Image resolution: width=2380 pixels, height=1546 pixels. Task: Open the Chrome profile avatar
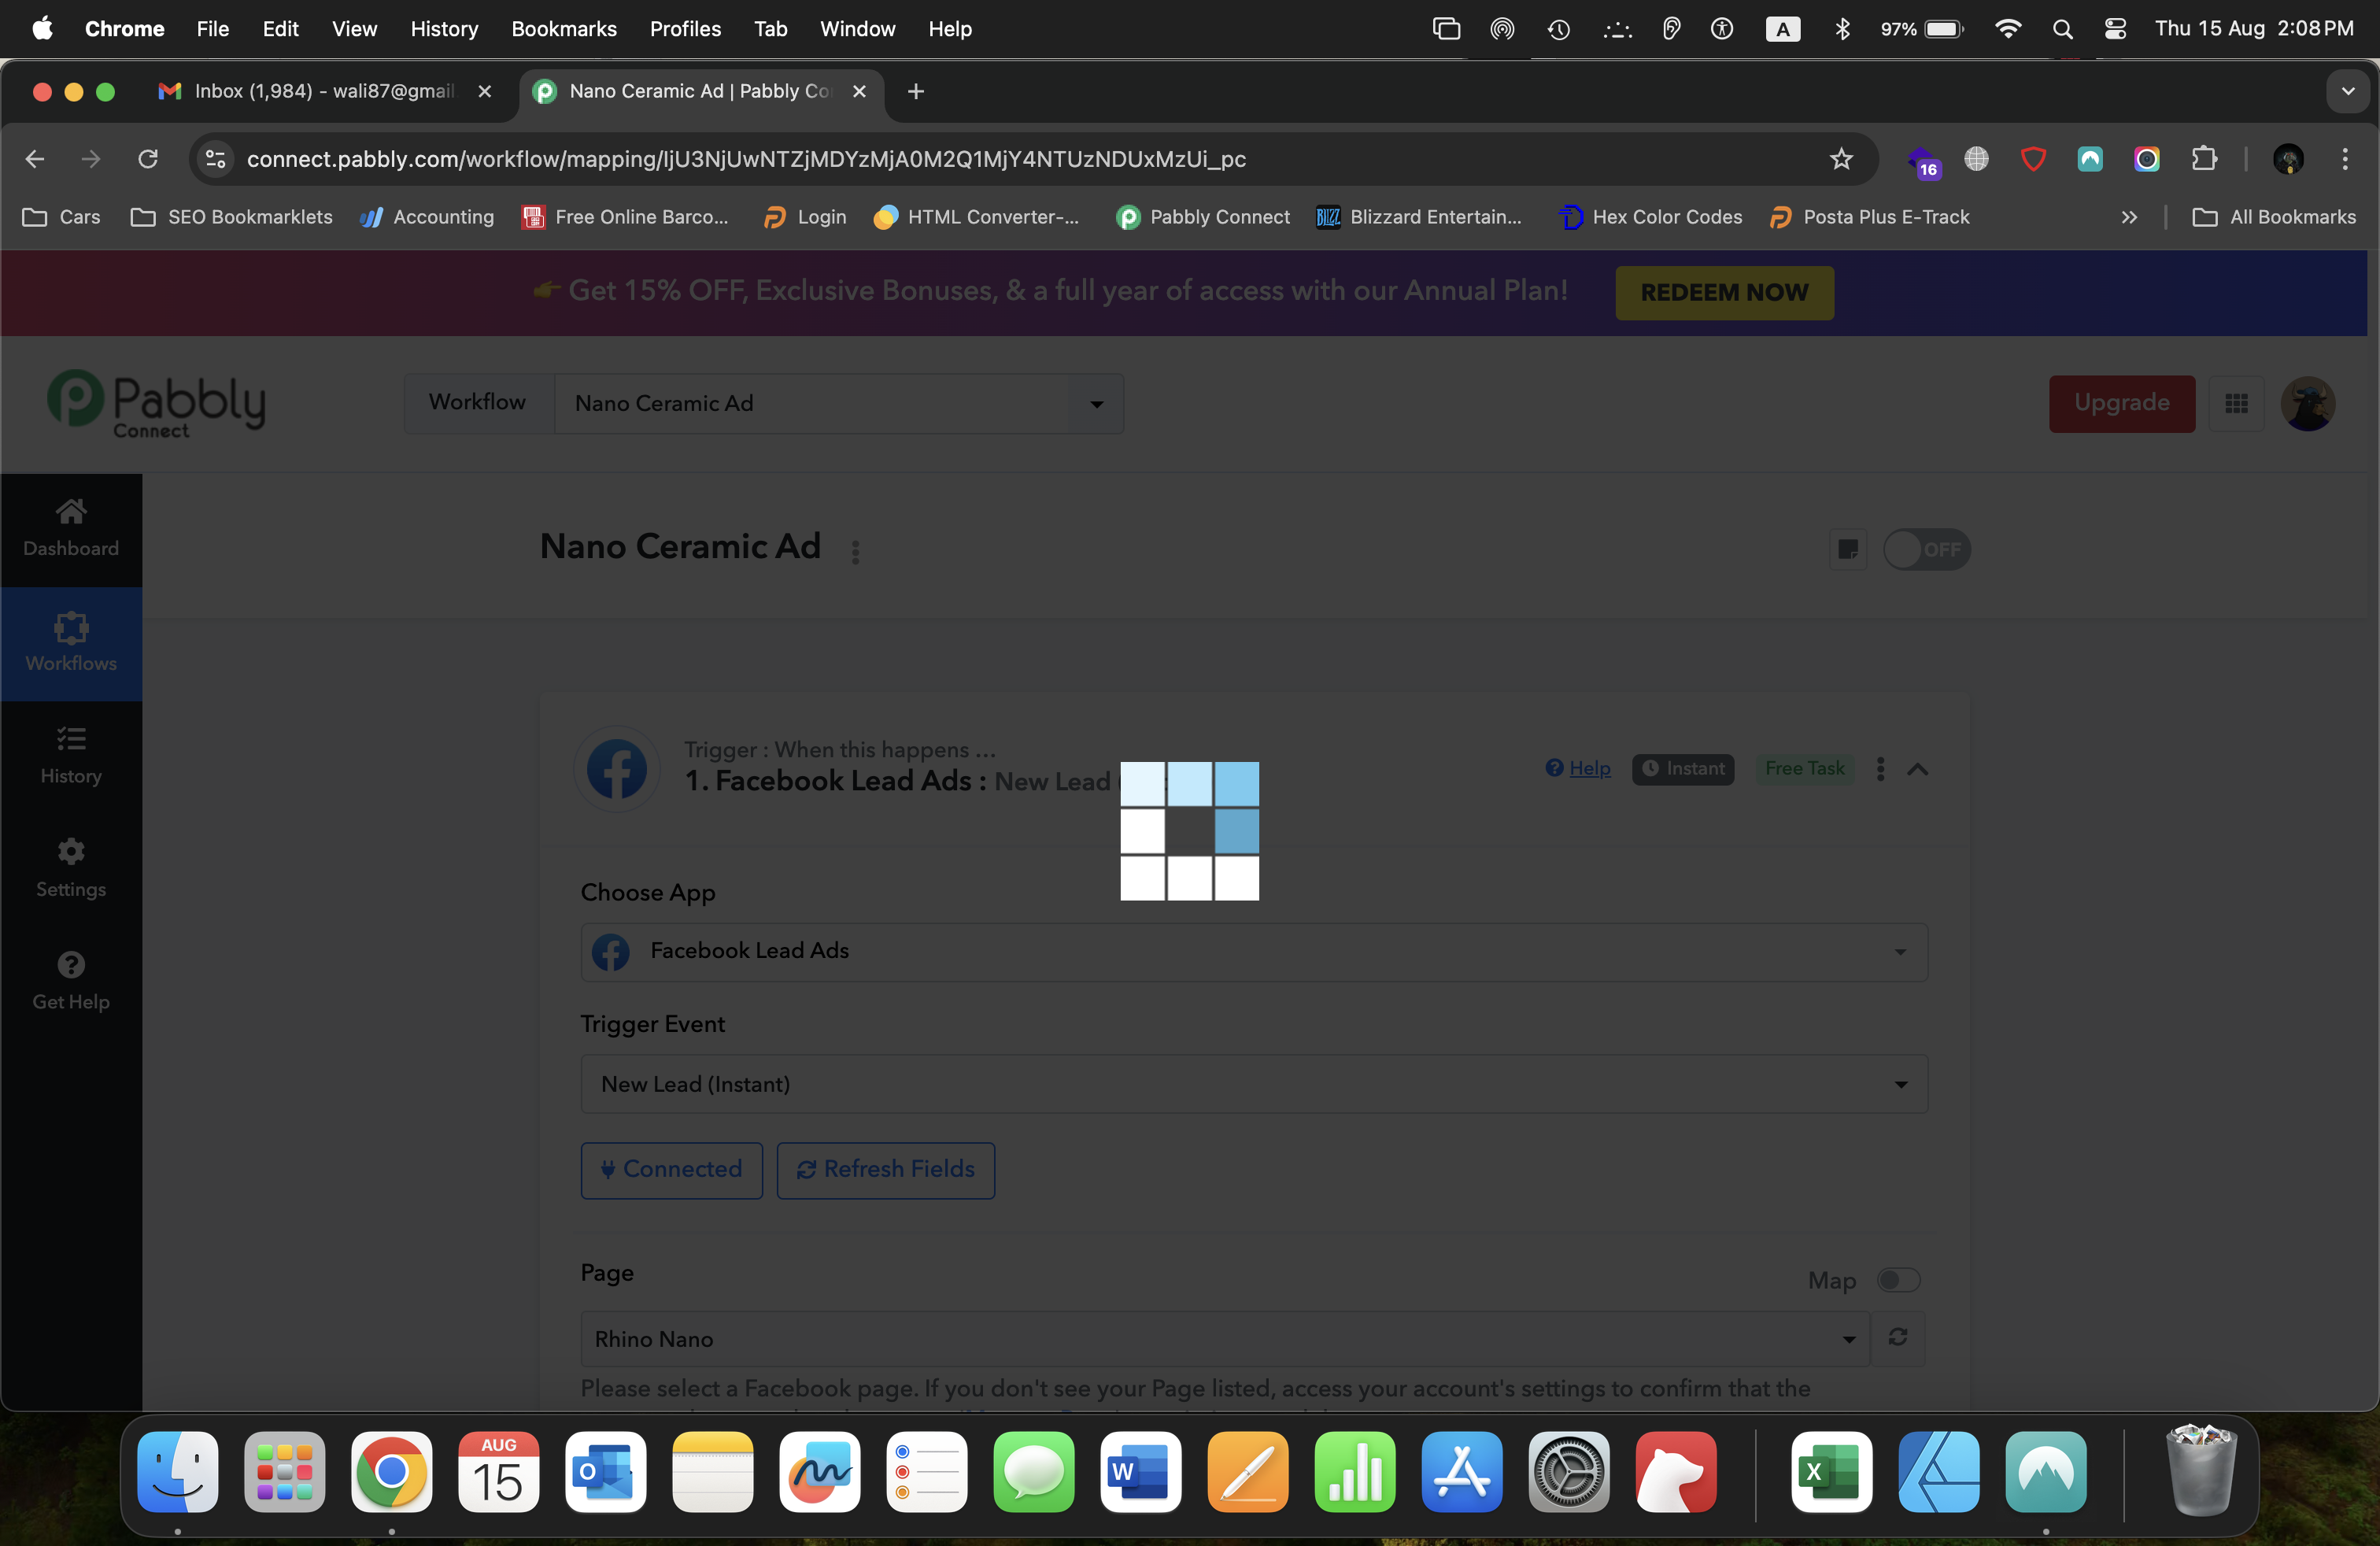pyautogui.click(x=2288, y=159)
